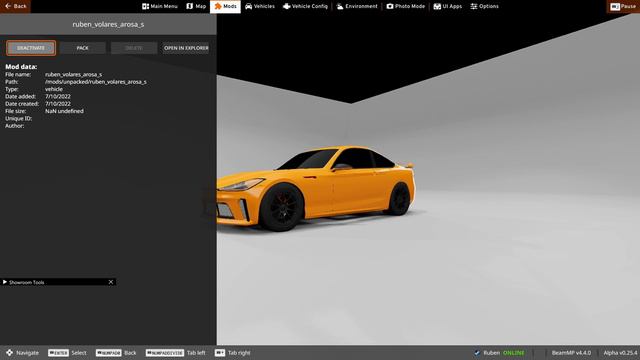
Task: Click the Ruben online status checkmark
Action: pos(477,353)
